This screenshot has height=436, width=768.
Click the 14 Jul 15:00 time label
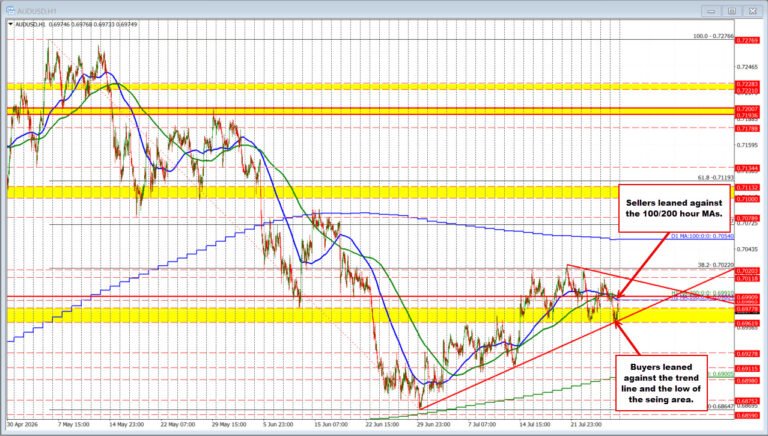tap(535, 424)
